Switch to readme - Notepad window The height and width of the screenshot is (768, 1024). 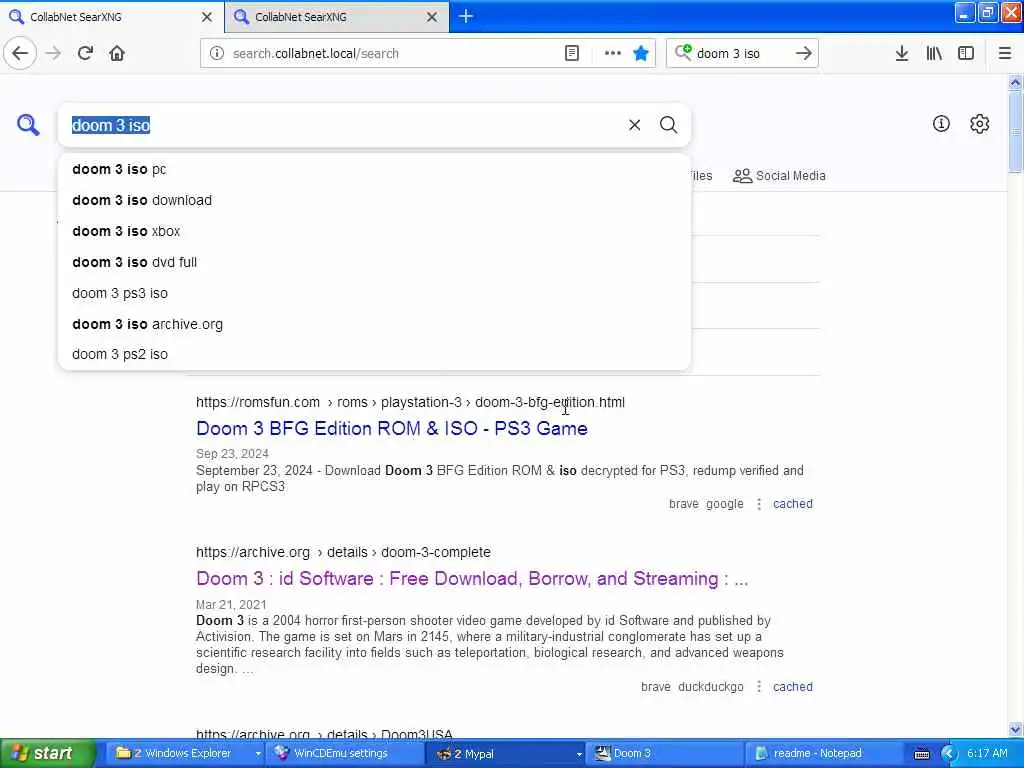coord(824,754)
